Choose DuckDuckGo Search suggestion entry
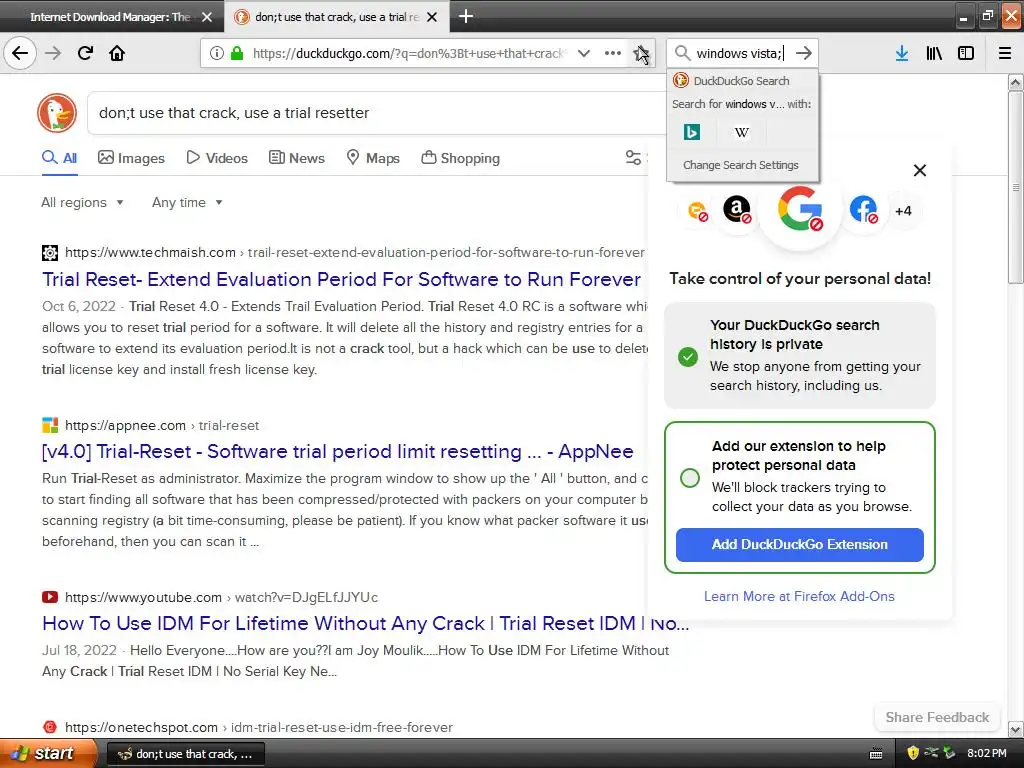This screenshot has height=768, width=1024. click(743, 80)
